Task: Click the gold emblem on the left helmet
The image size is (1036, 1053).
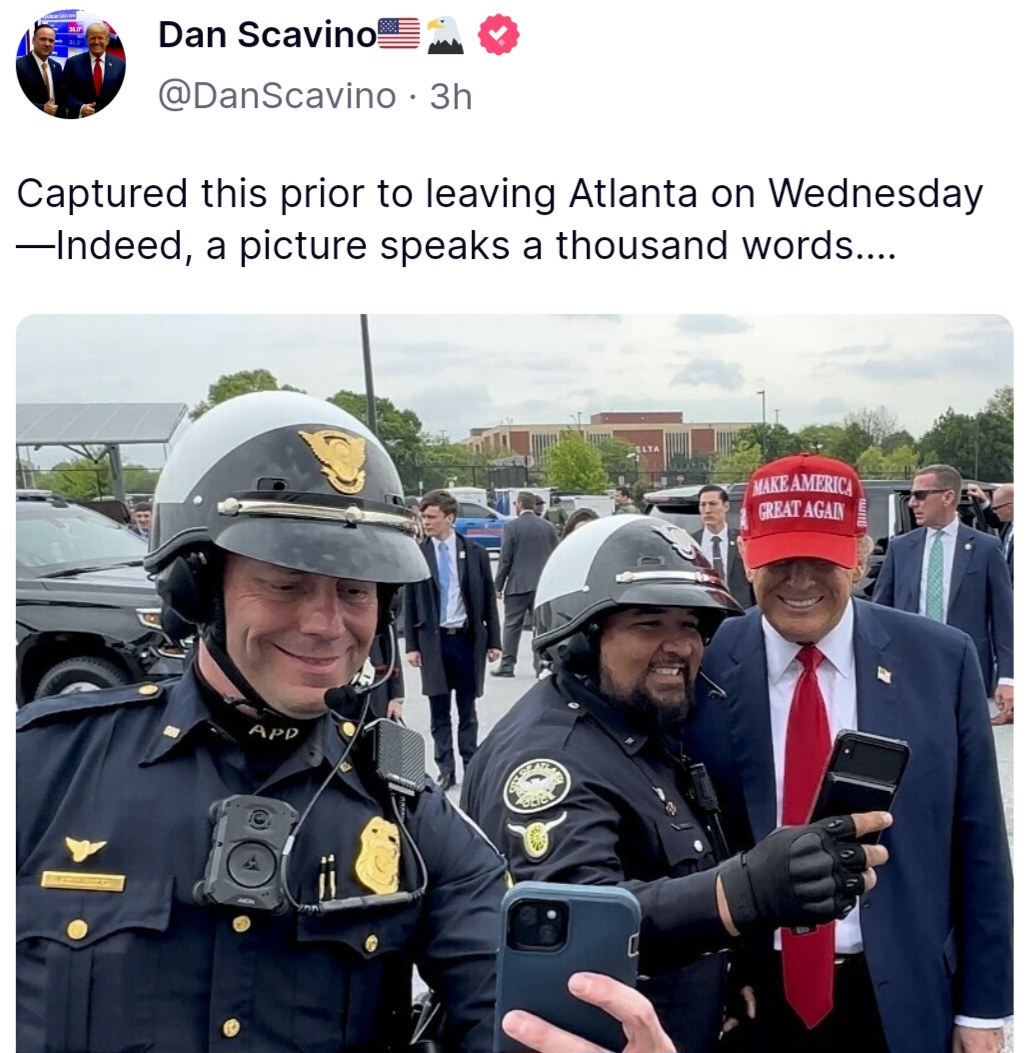Action: (x=335, y=460)
